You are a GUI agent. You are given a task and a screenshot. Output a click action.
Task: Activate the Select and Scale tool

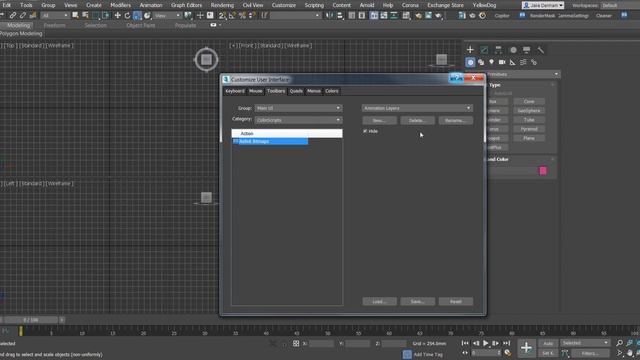pyautogui.click(x=137, y=16)
